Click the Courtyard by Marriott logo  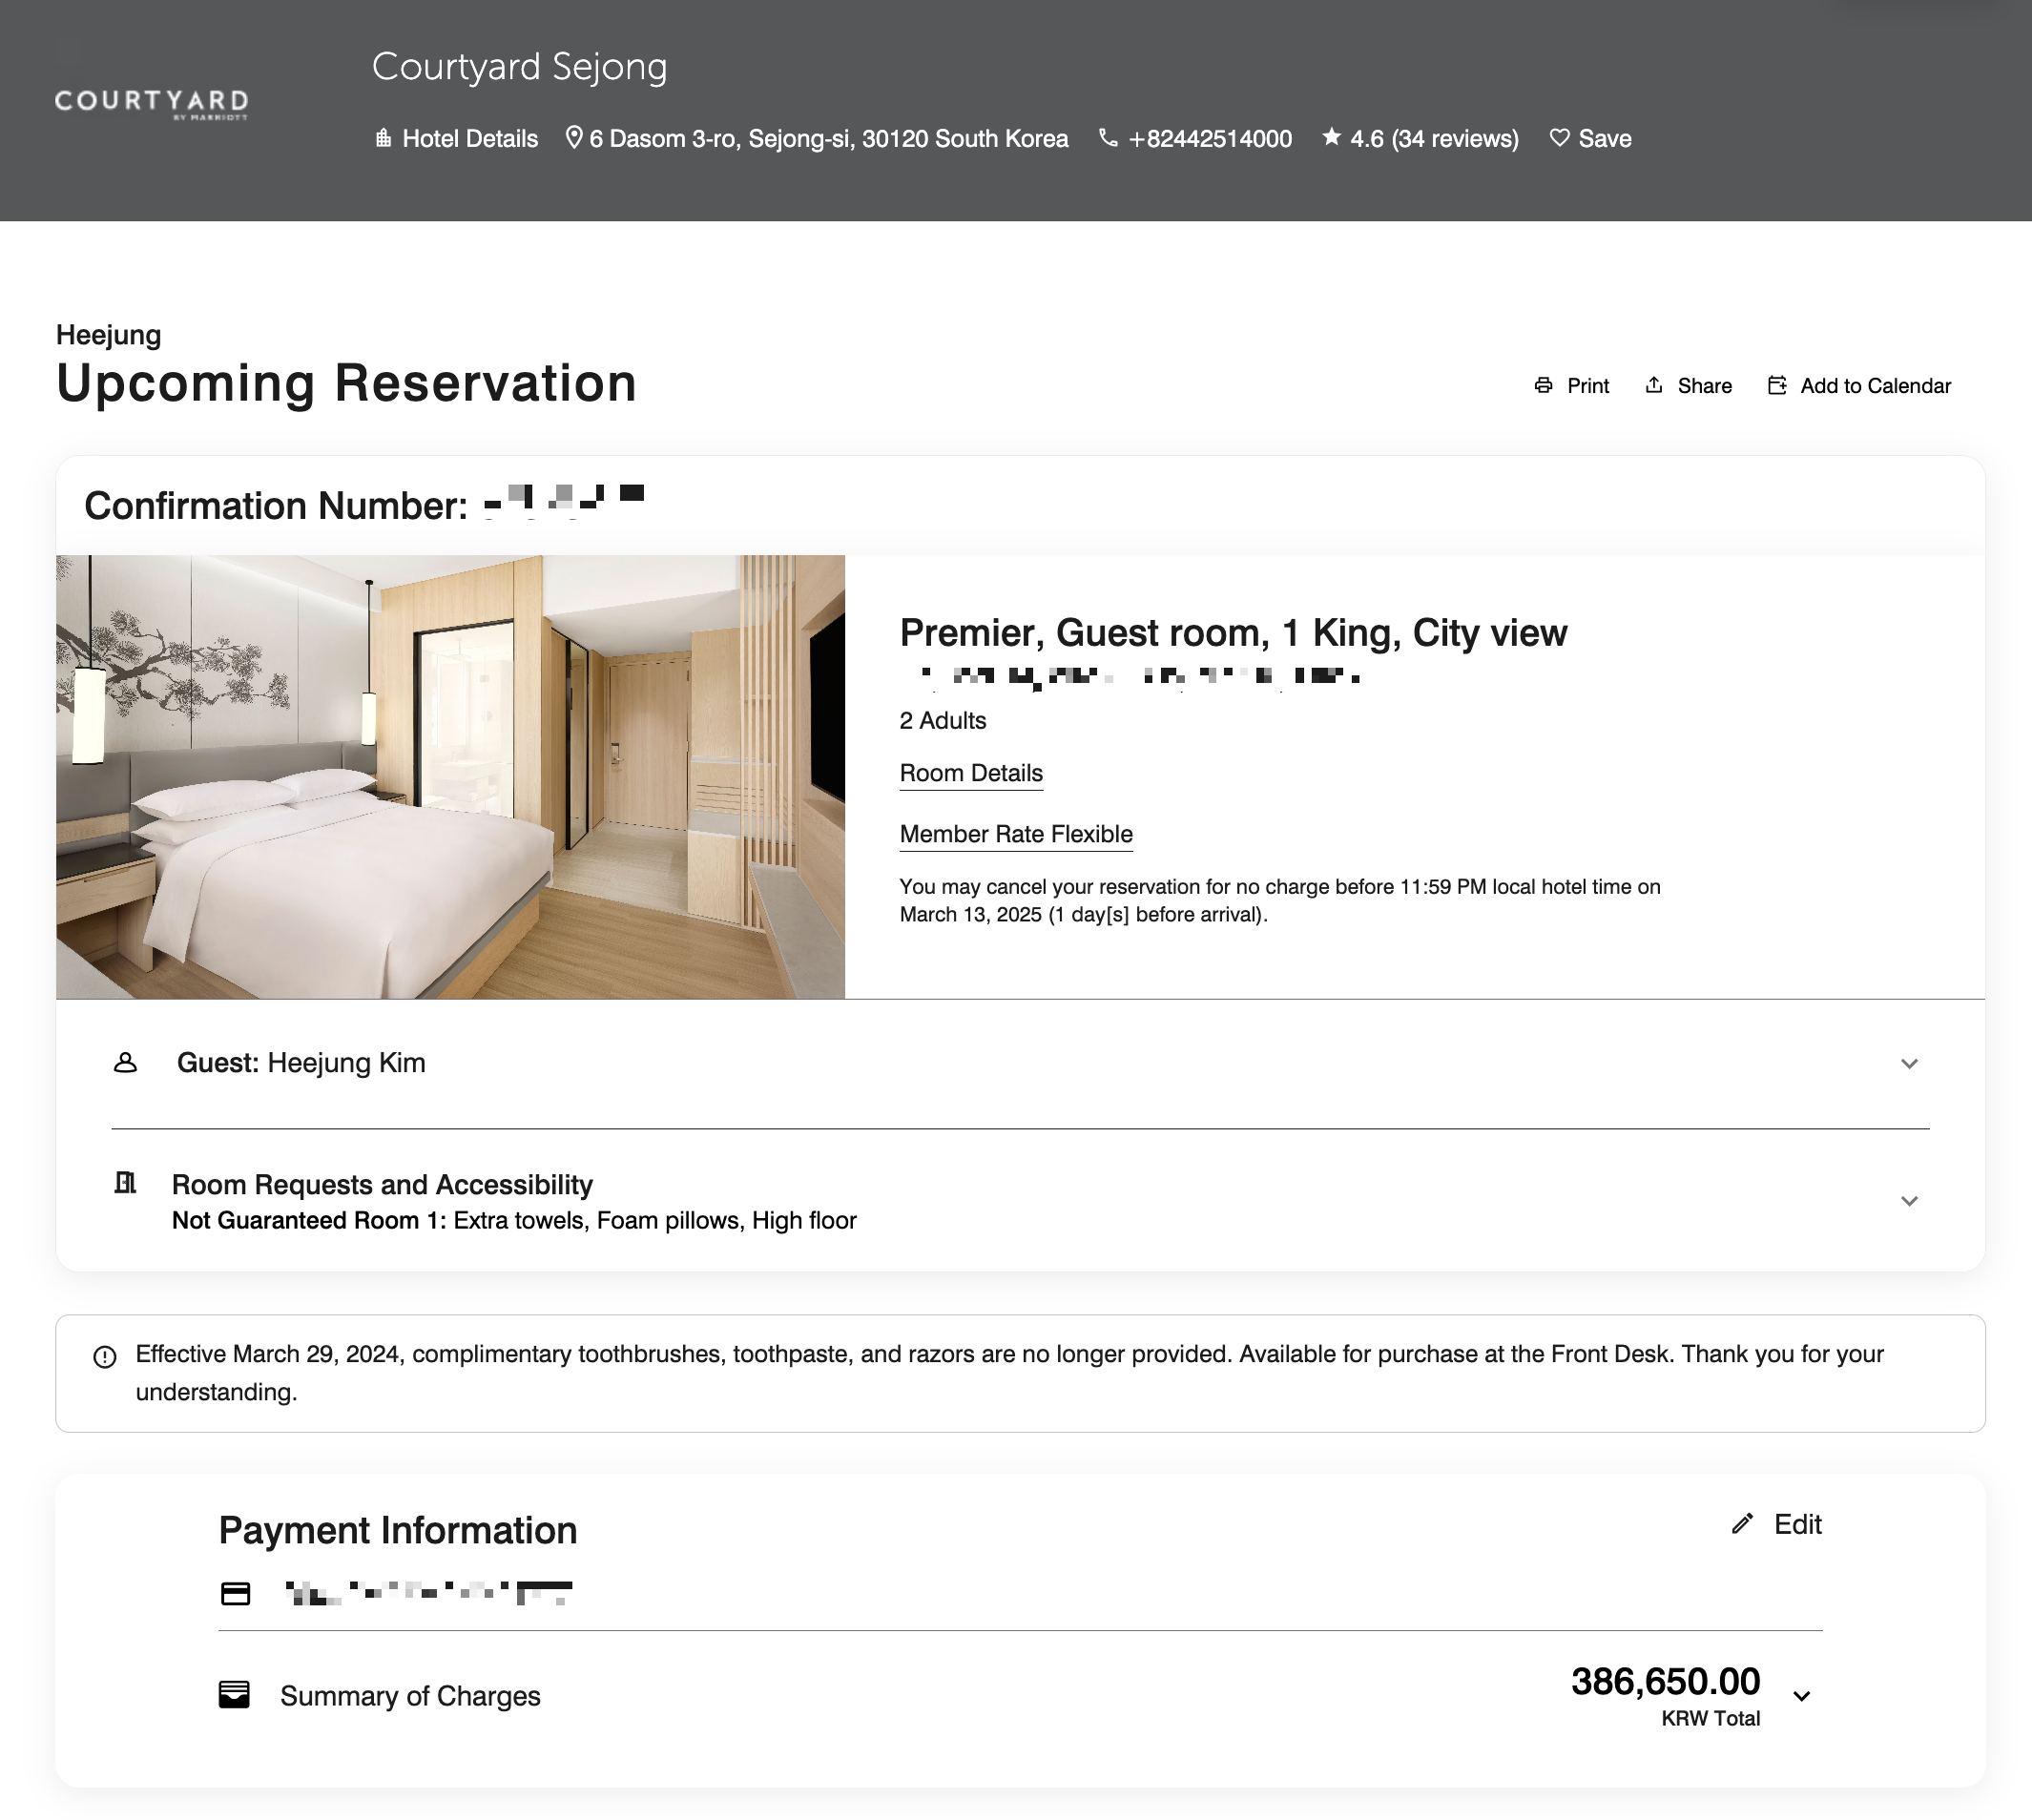[151, 103]
